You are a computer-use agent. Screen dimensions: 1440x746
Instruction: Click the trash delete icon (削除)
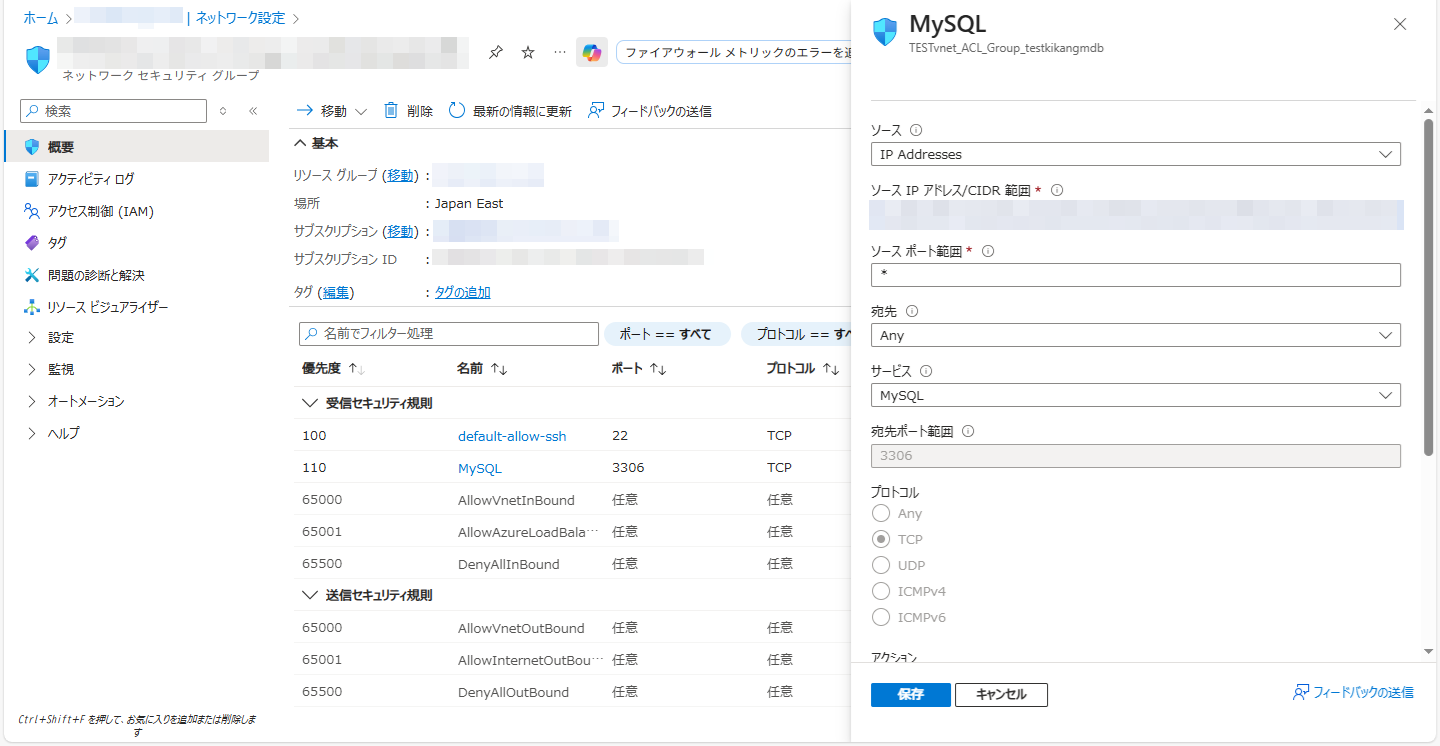[391, 111]
